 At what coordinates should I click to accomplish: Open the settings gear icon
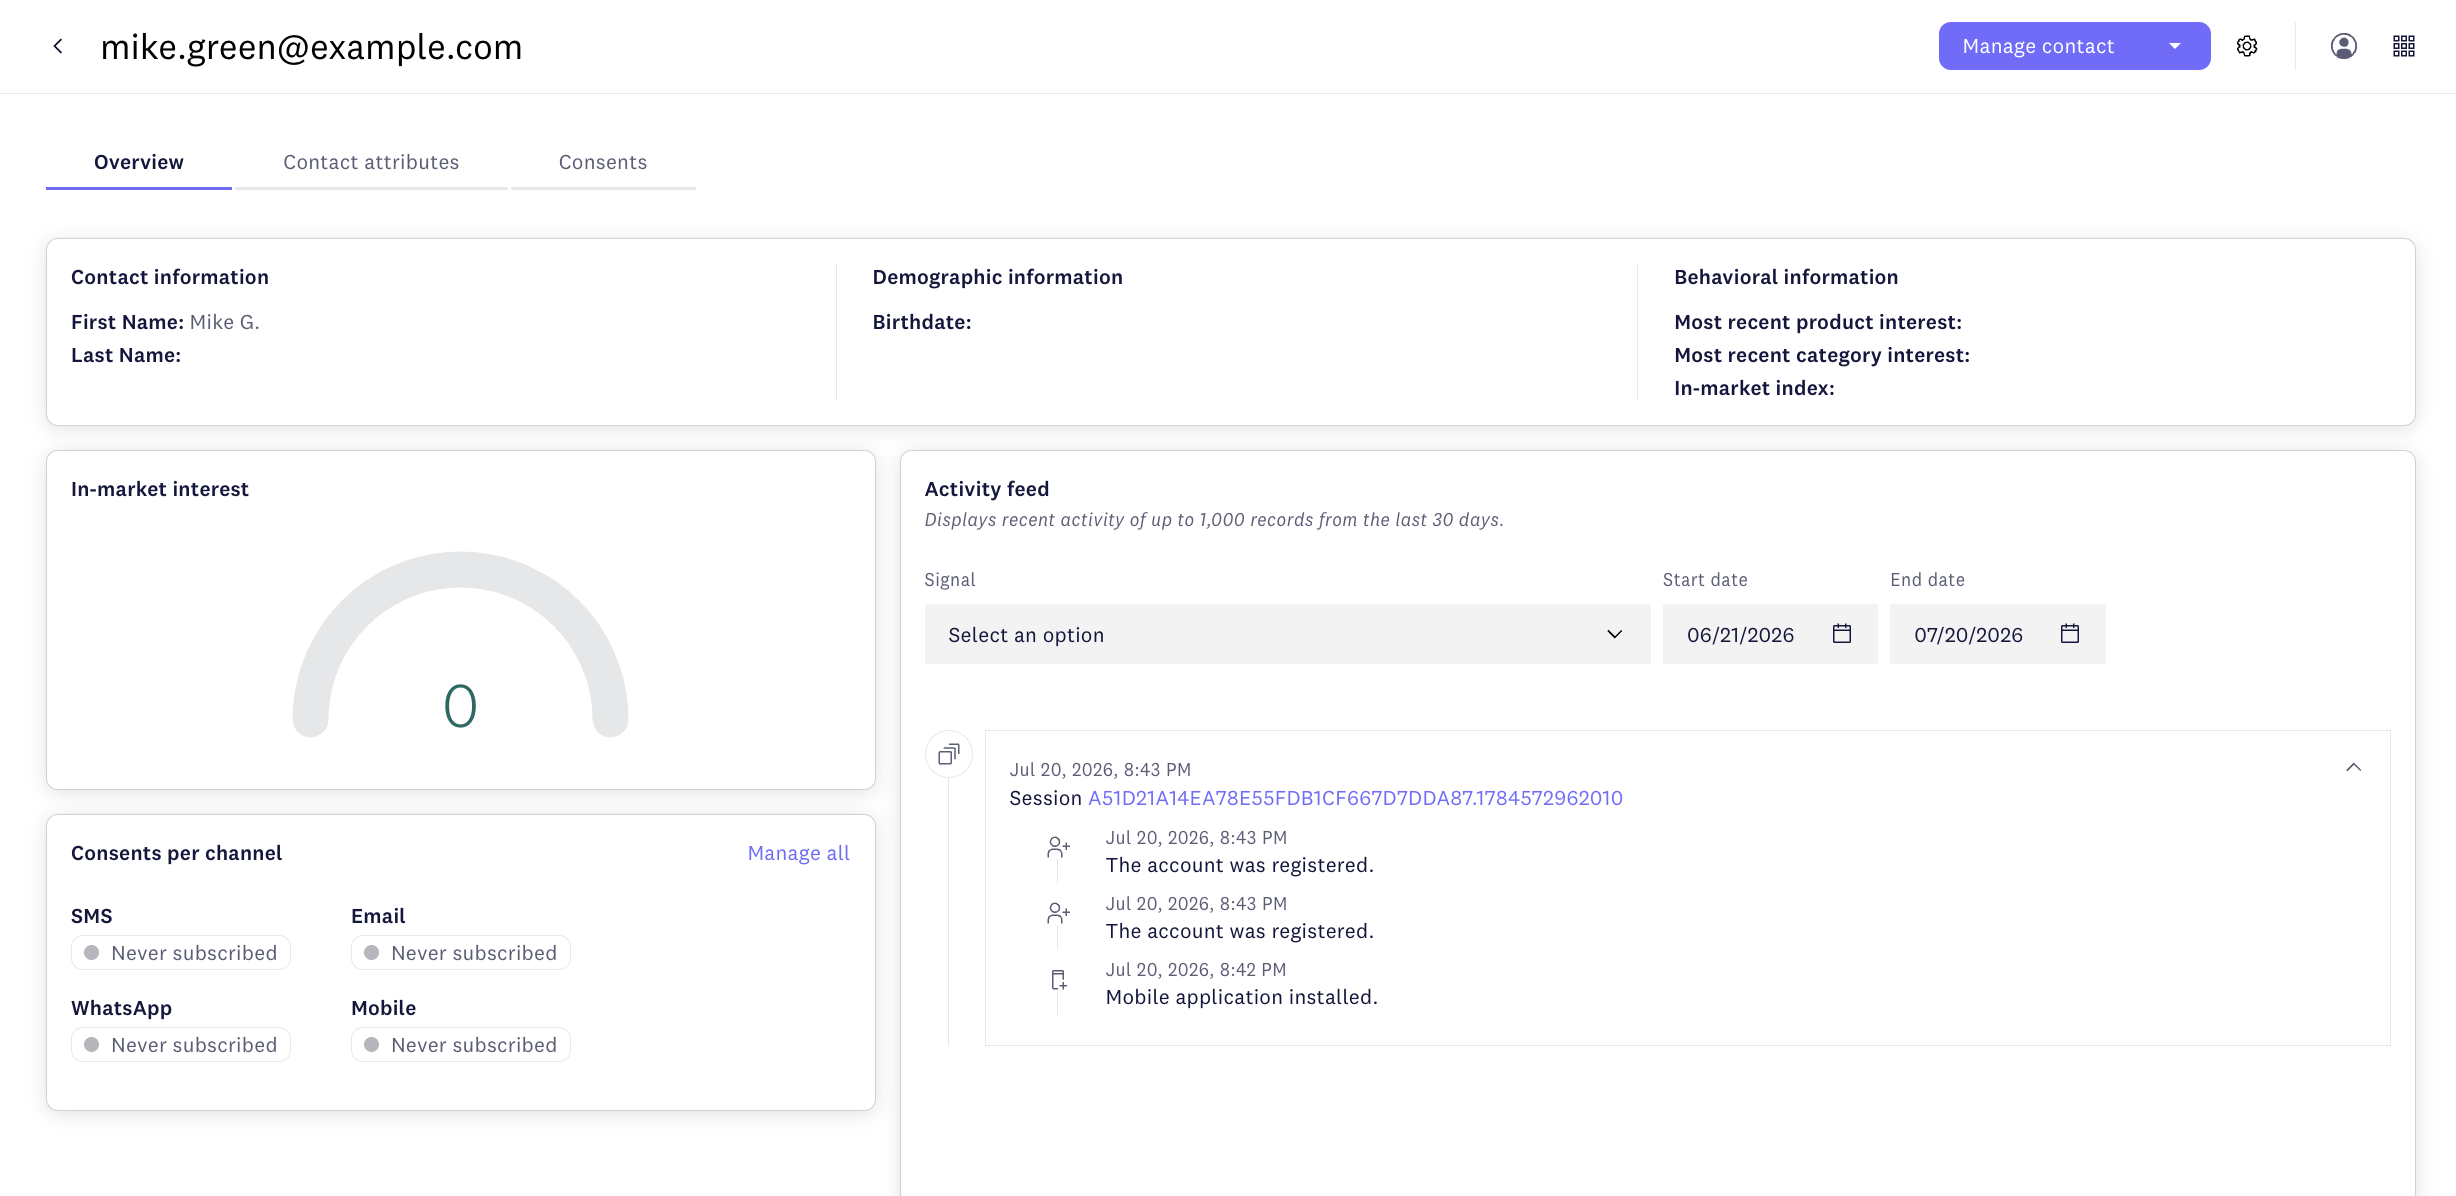click(2247, 46)
